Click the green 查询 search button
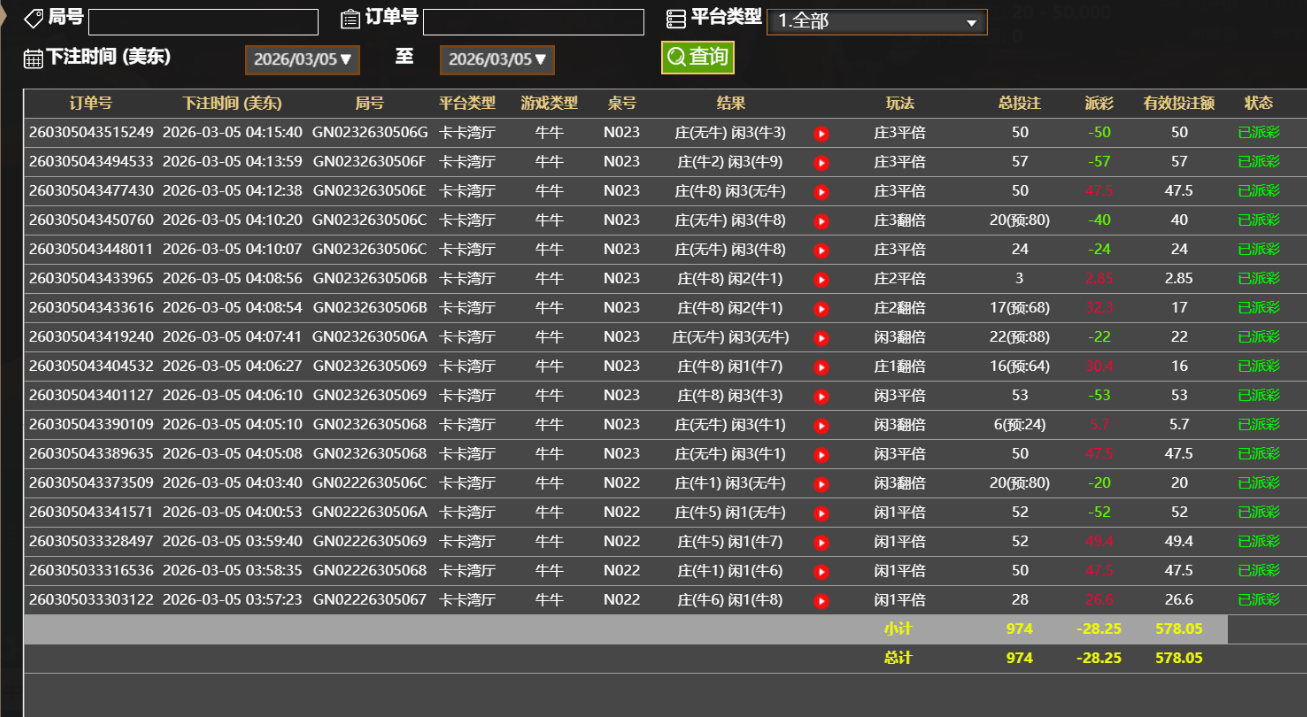Image resolution: width=1307 pixels, height=717 pixels. [x=697, y=57]
